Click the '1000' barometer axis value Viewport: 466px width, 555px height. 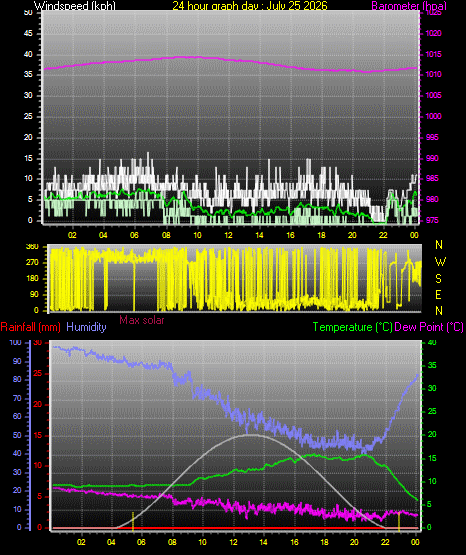click(433, 116)
